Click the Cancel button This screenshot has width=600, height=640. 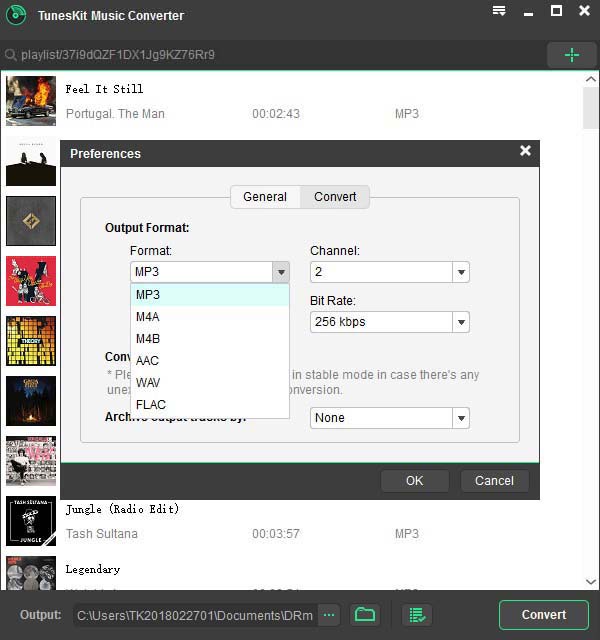tap(494, 481)
